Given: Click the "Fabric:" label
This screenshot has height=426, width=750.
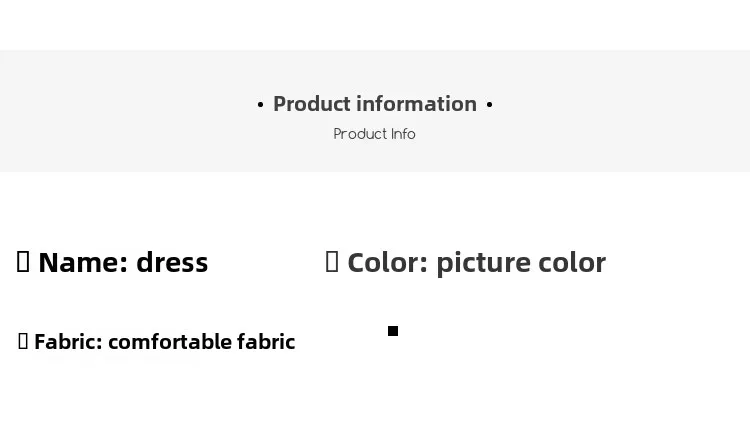Looking at the screenshot, I should coord(68,341).
